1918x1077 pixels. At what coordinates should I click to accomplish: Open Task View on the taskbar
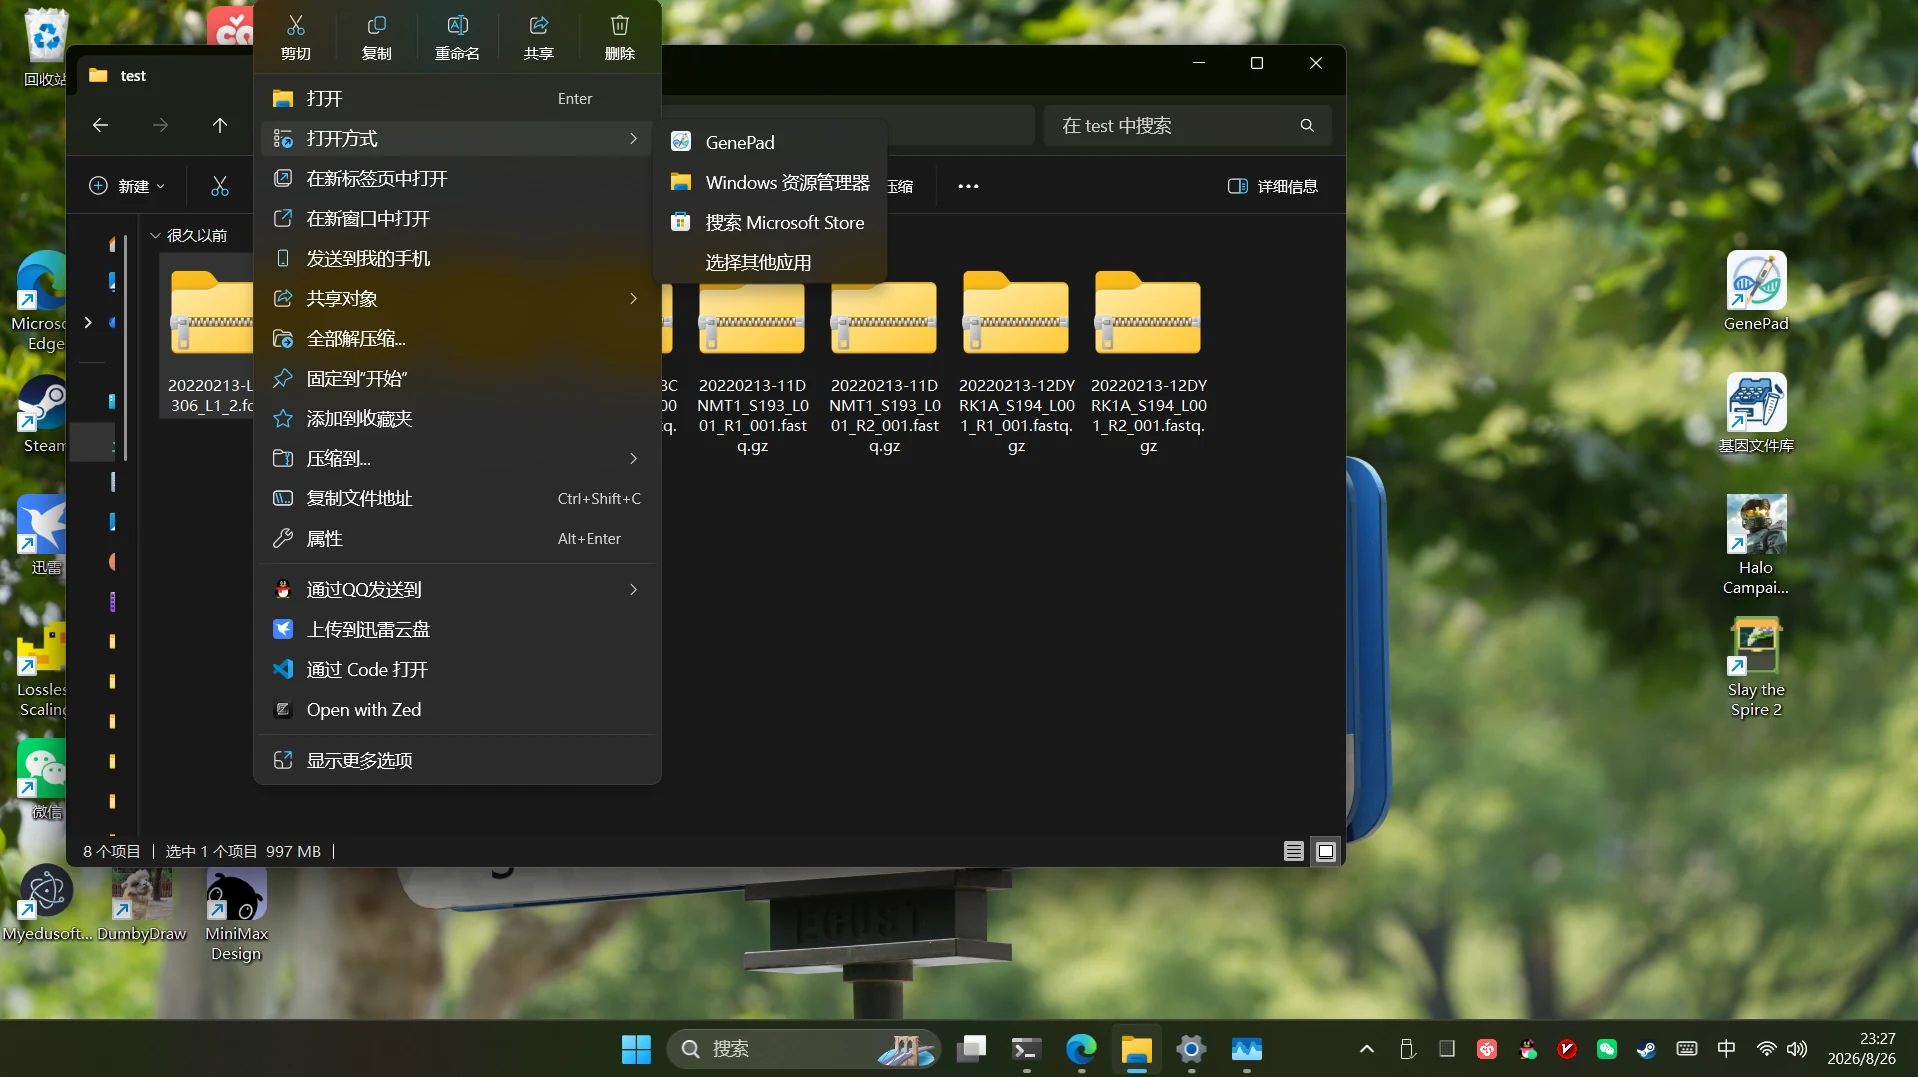[x=971, y=1049]
